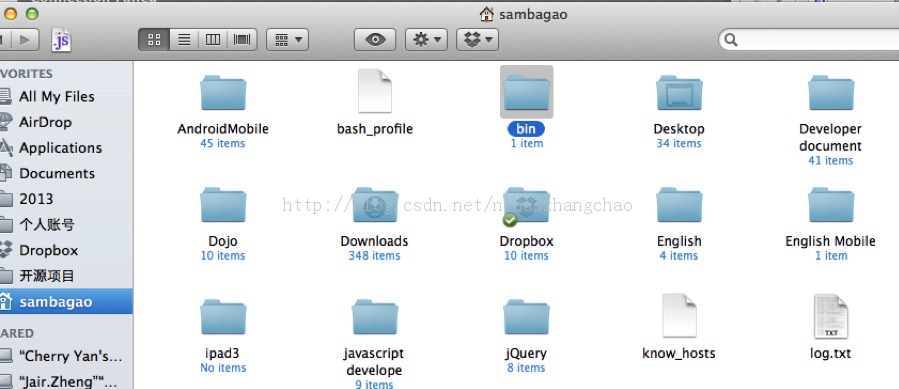Select "Jair.Zheng" shared computer
The width and height of the screenshot is (899, 389).
click(67, 381)
